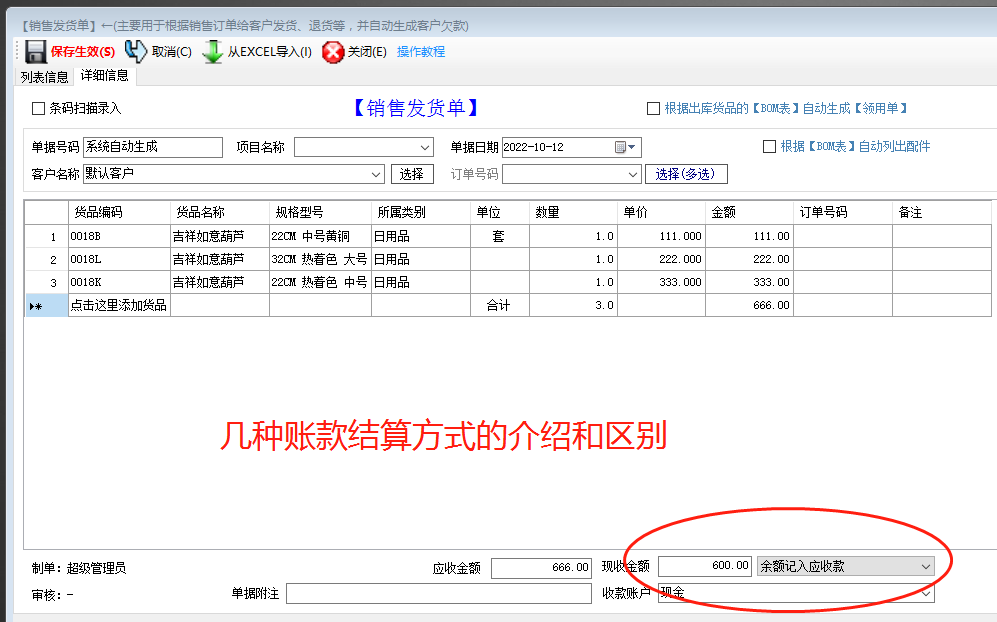Click the floppy disk icon before 保存生效
The image size is (997, 622).
point(38,51)
